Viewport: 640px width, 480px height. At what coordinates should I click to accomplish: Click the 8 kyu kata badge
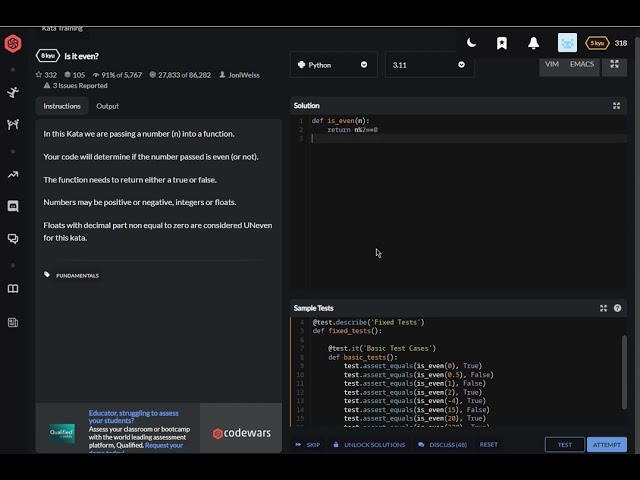(48, 56)
